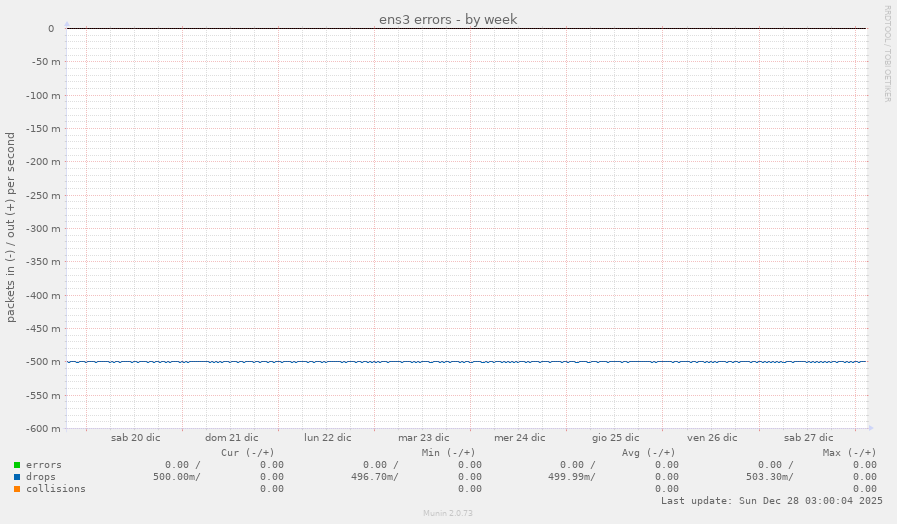Viewport: 897px width, 524px height.
Task: Select the 'errors' legend label
Action: click(43, 465)
